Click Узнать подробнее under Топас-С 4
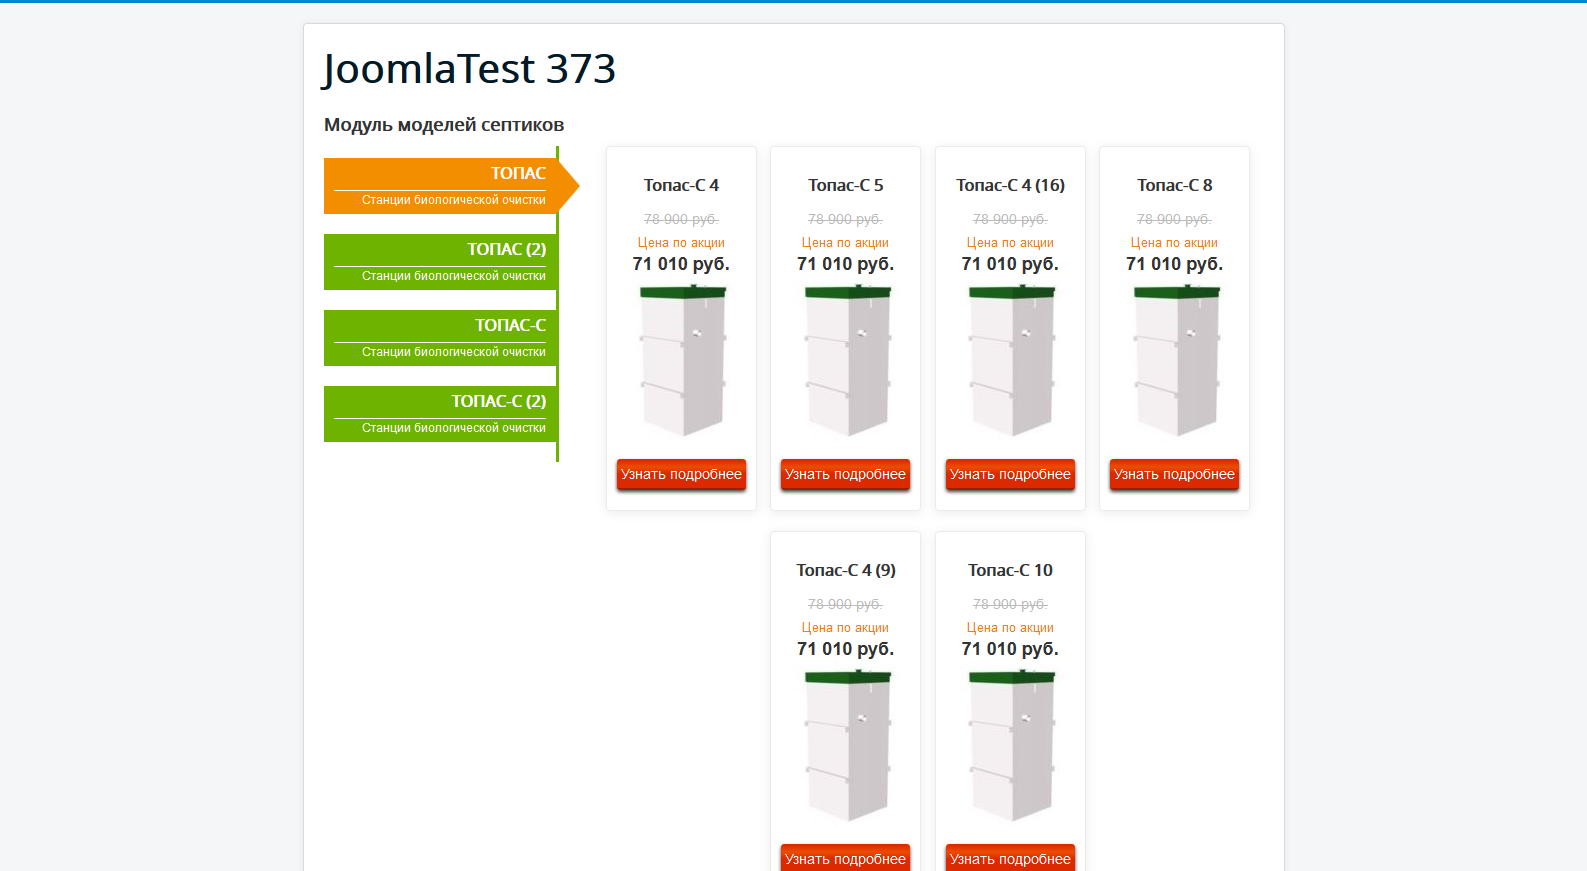This screenshot has width=1587, height=871. 681,474
